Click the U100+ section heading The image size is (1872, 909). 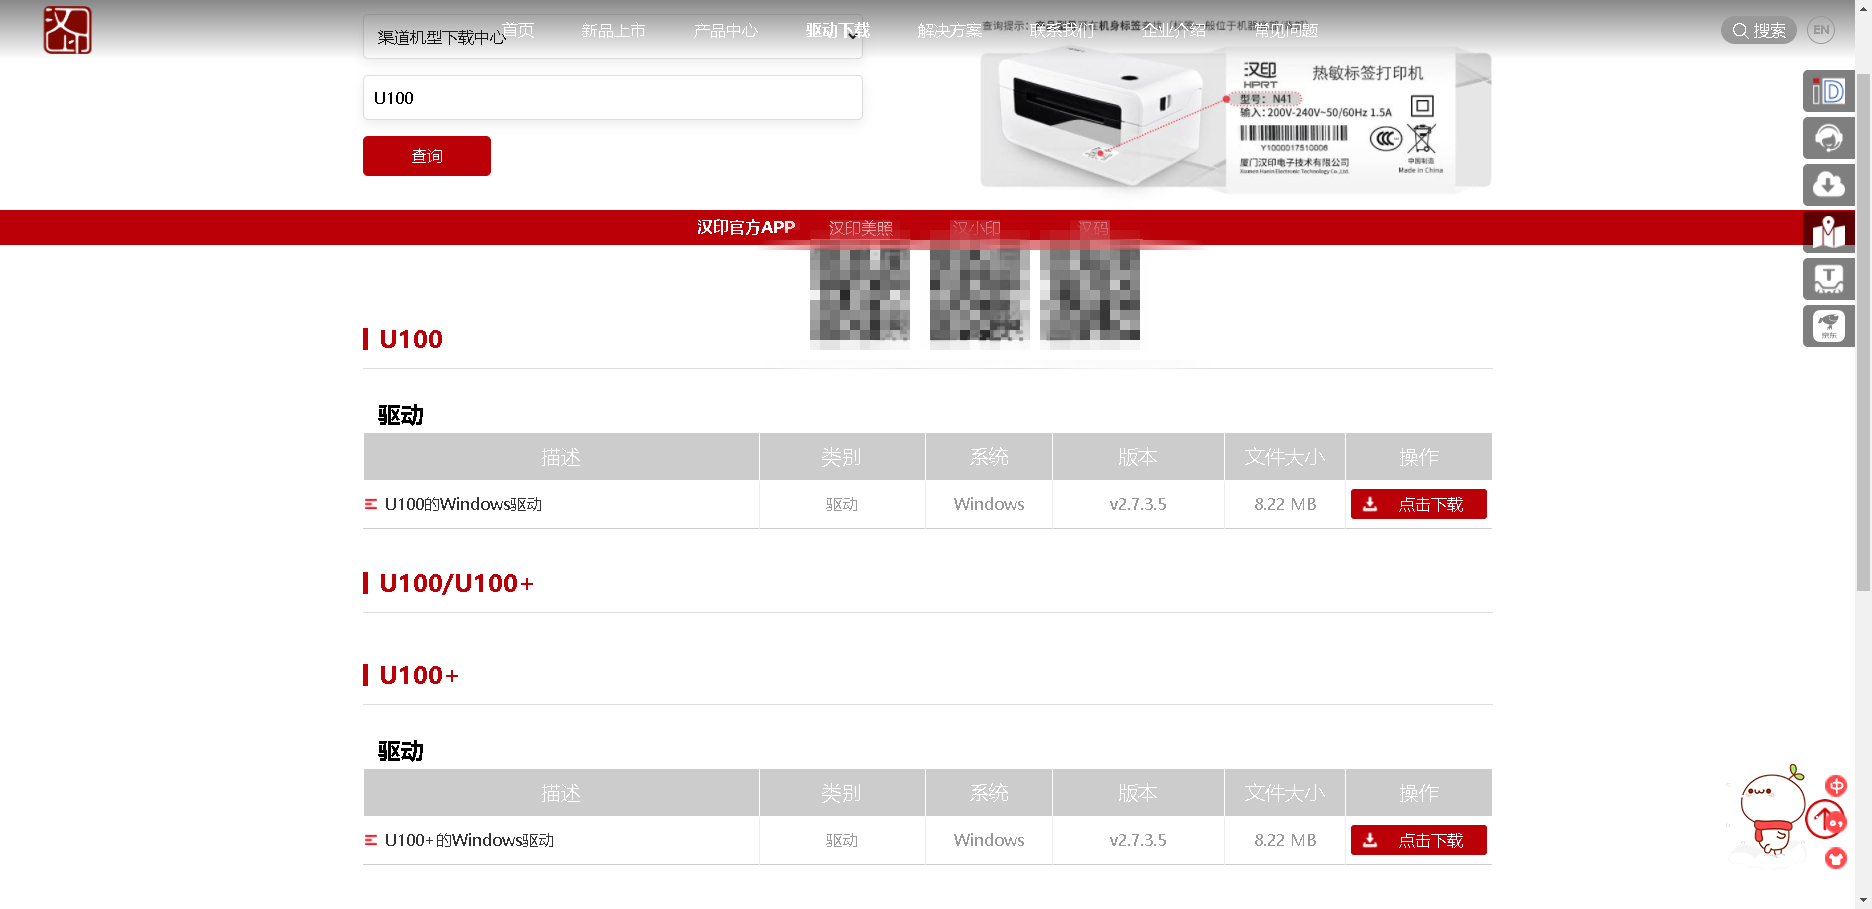419,675
